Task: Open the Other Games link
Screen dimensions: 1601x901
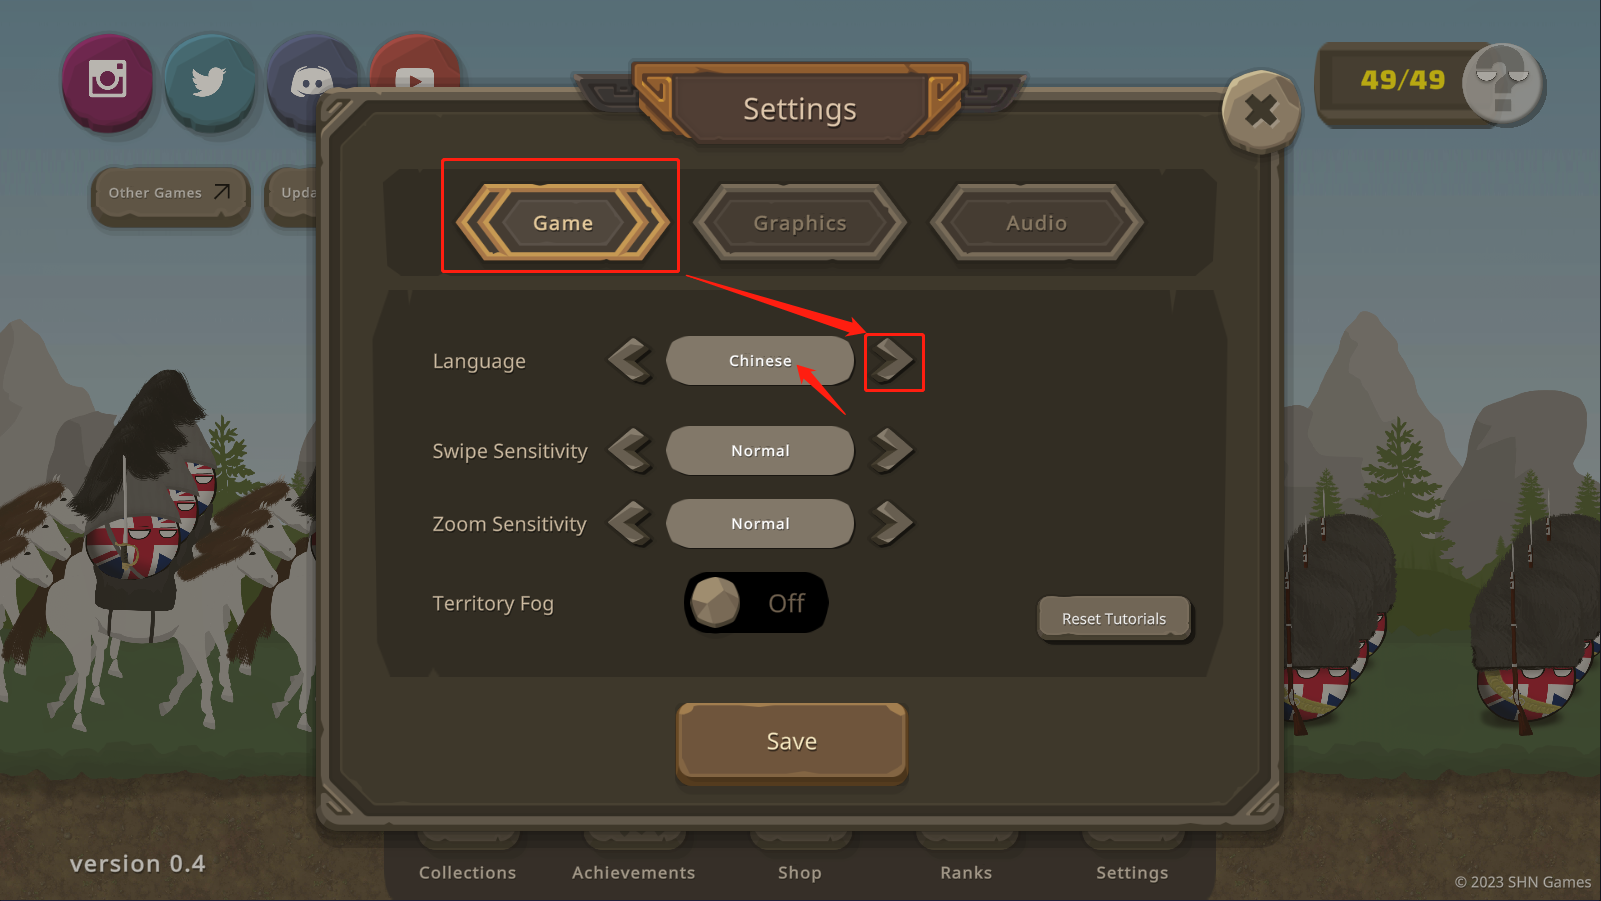Action: coord(170,193)
